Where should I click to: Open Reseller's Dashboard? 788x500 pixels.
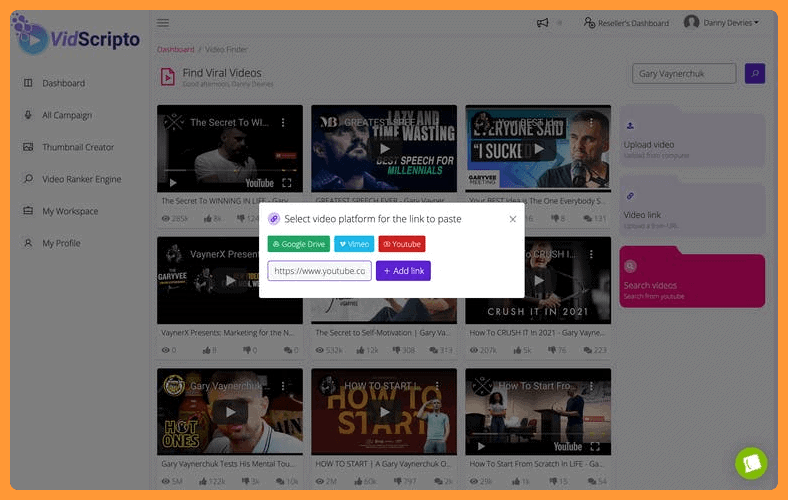(x=626, y=23)
